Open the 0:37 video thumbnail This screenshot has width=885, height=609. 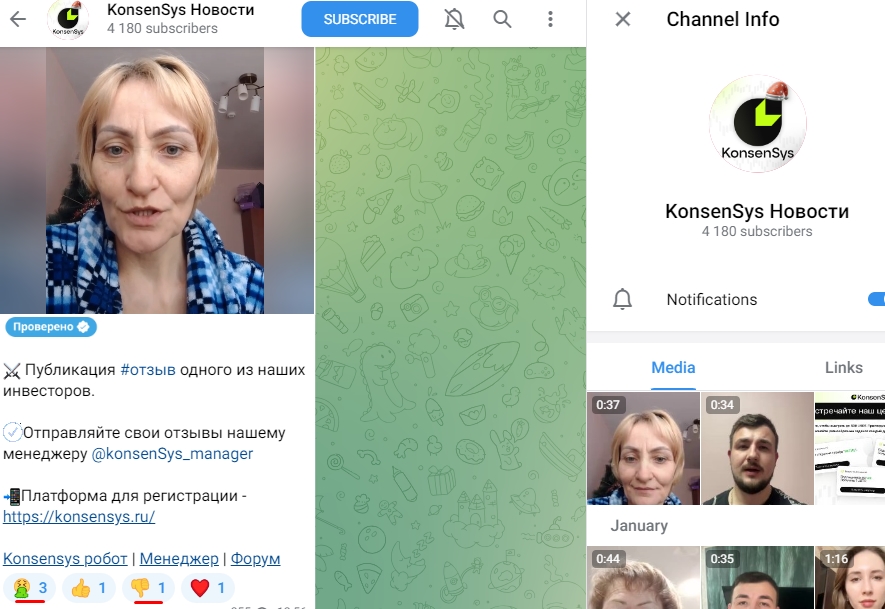coord(643,448)
